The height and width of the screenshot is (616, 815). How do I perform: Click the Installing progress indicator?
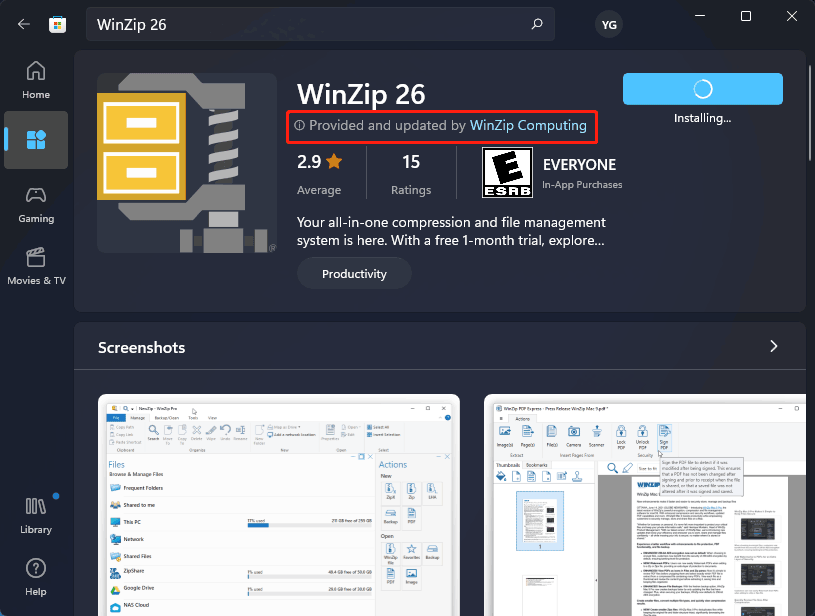702,88
